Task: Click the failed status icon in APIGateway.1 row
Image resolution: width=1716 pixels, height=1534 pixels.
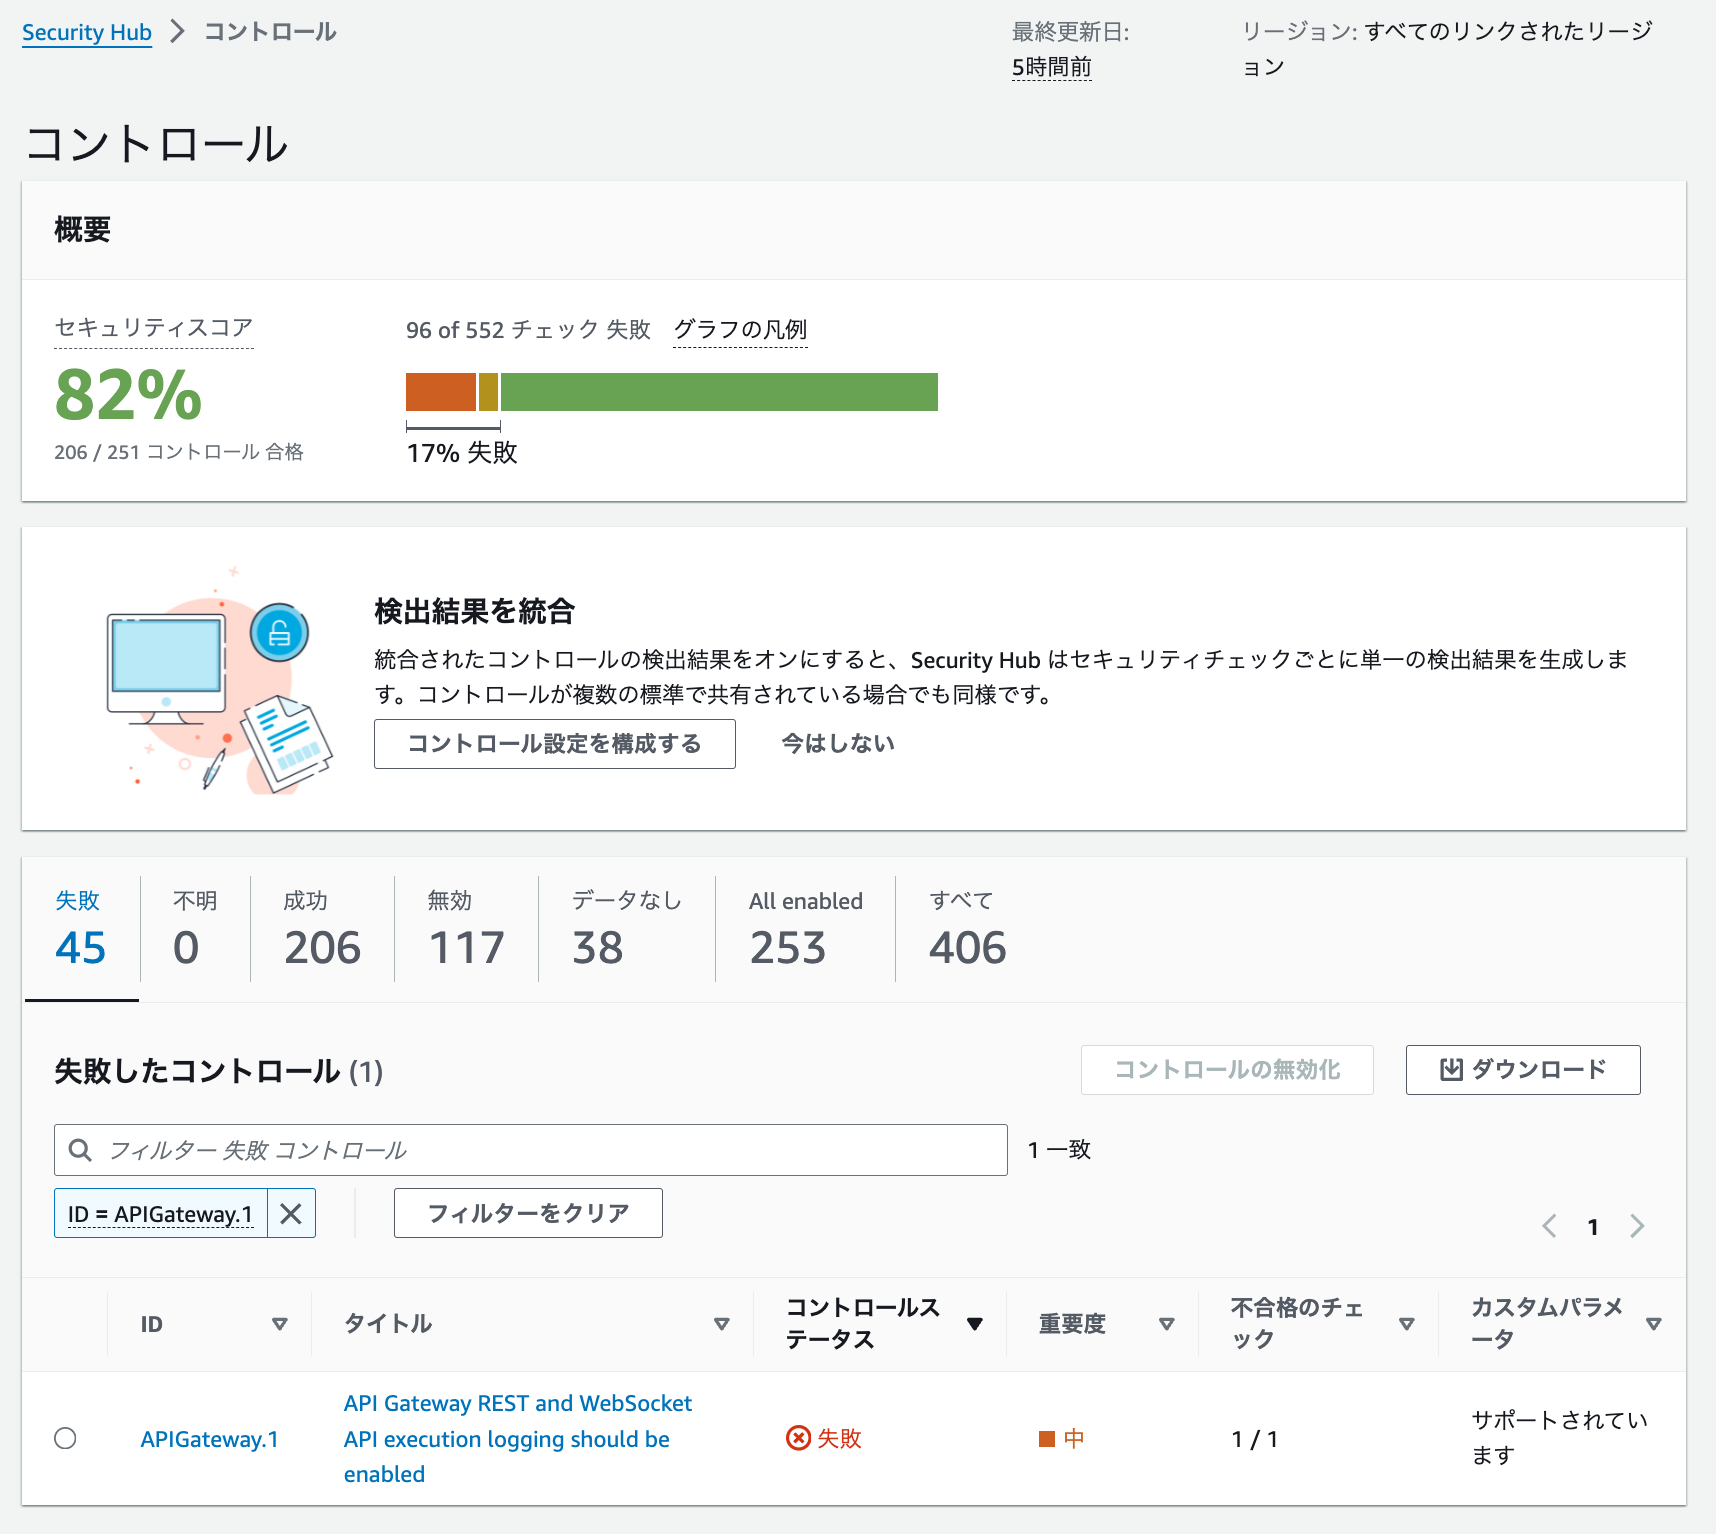Action: click(x=798, y=1438)
